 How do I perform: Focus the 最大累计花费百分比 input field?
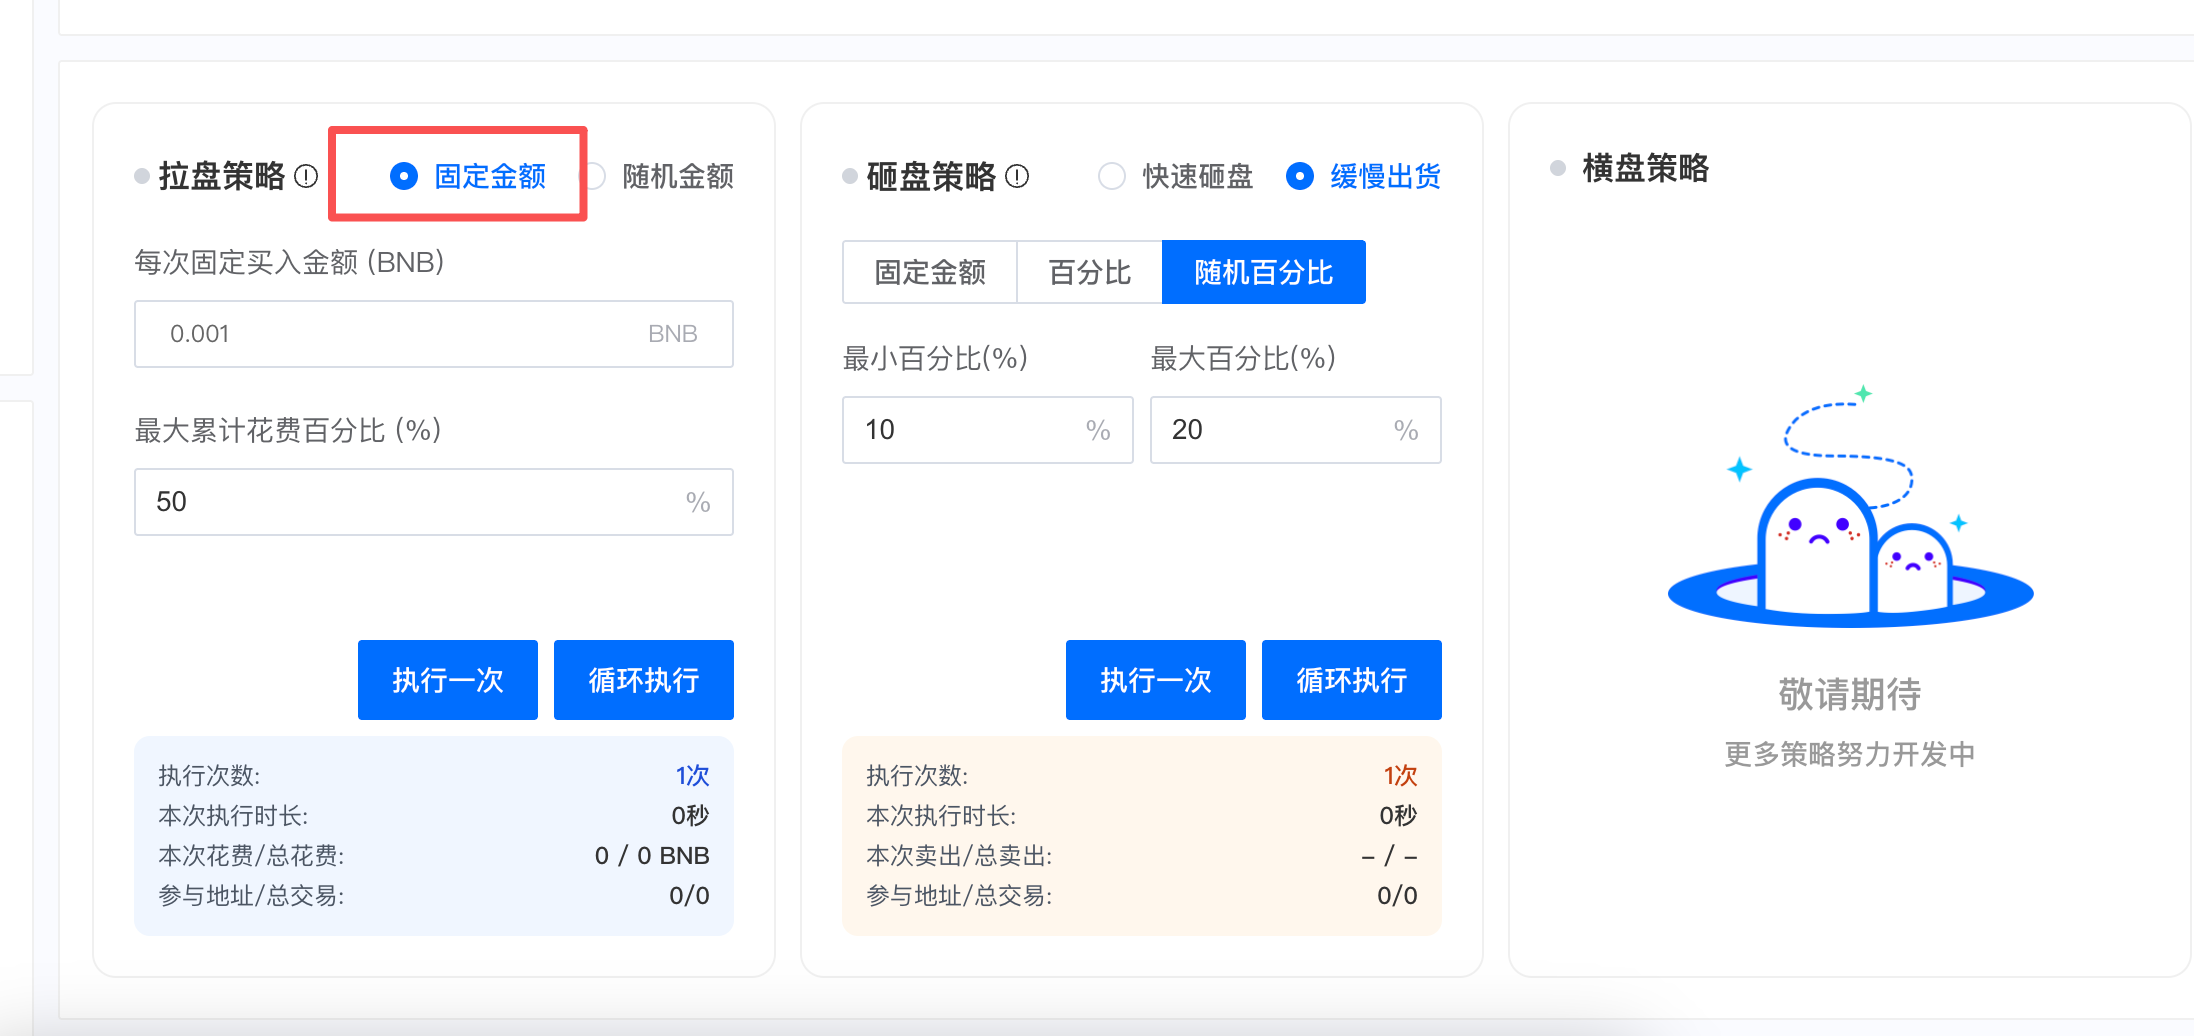point(410,502)
